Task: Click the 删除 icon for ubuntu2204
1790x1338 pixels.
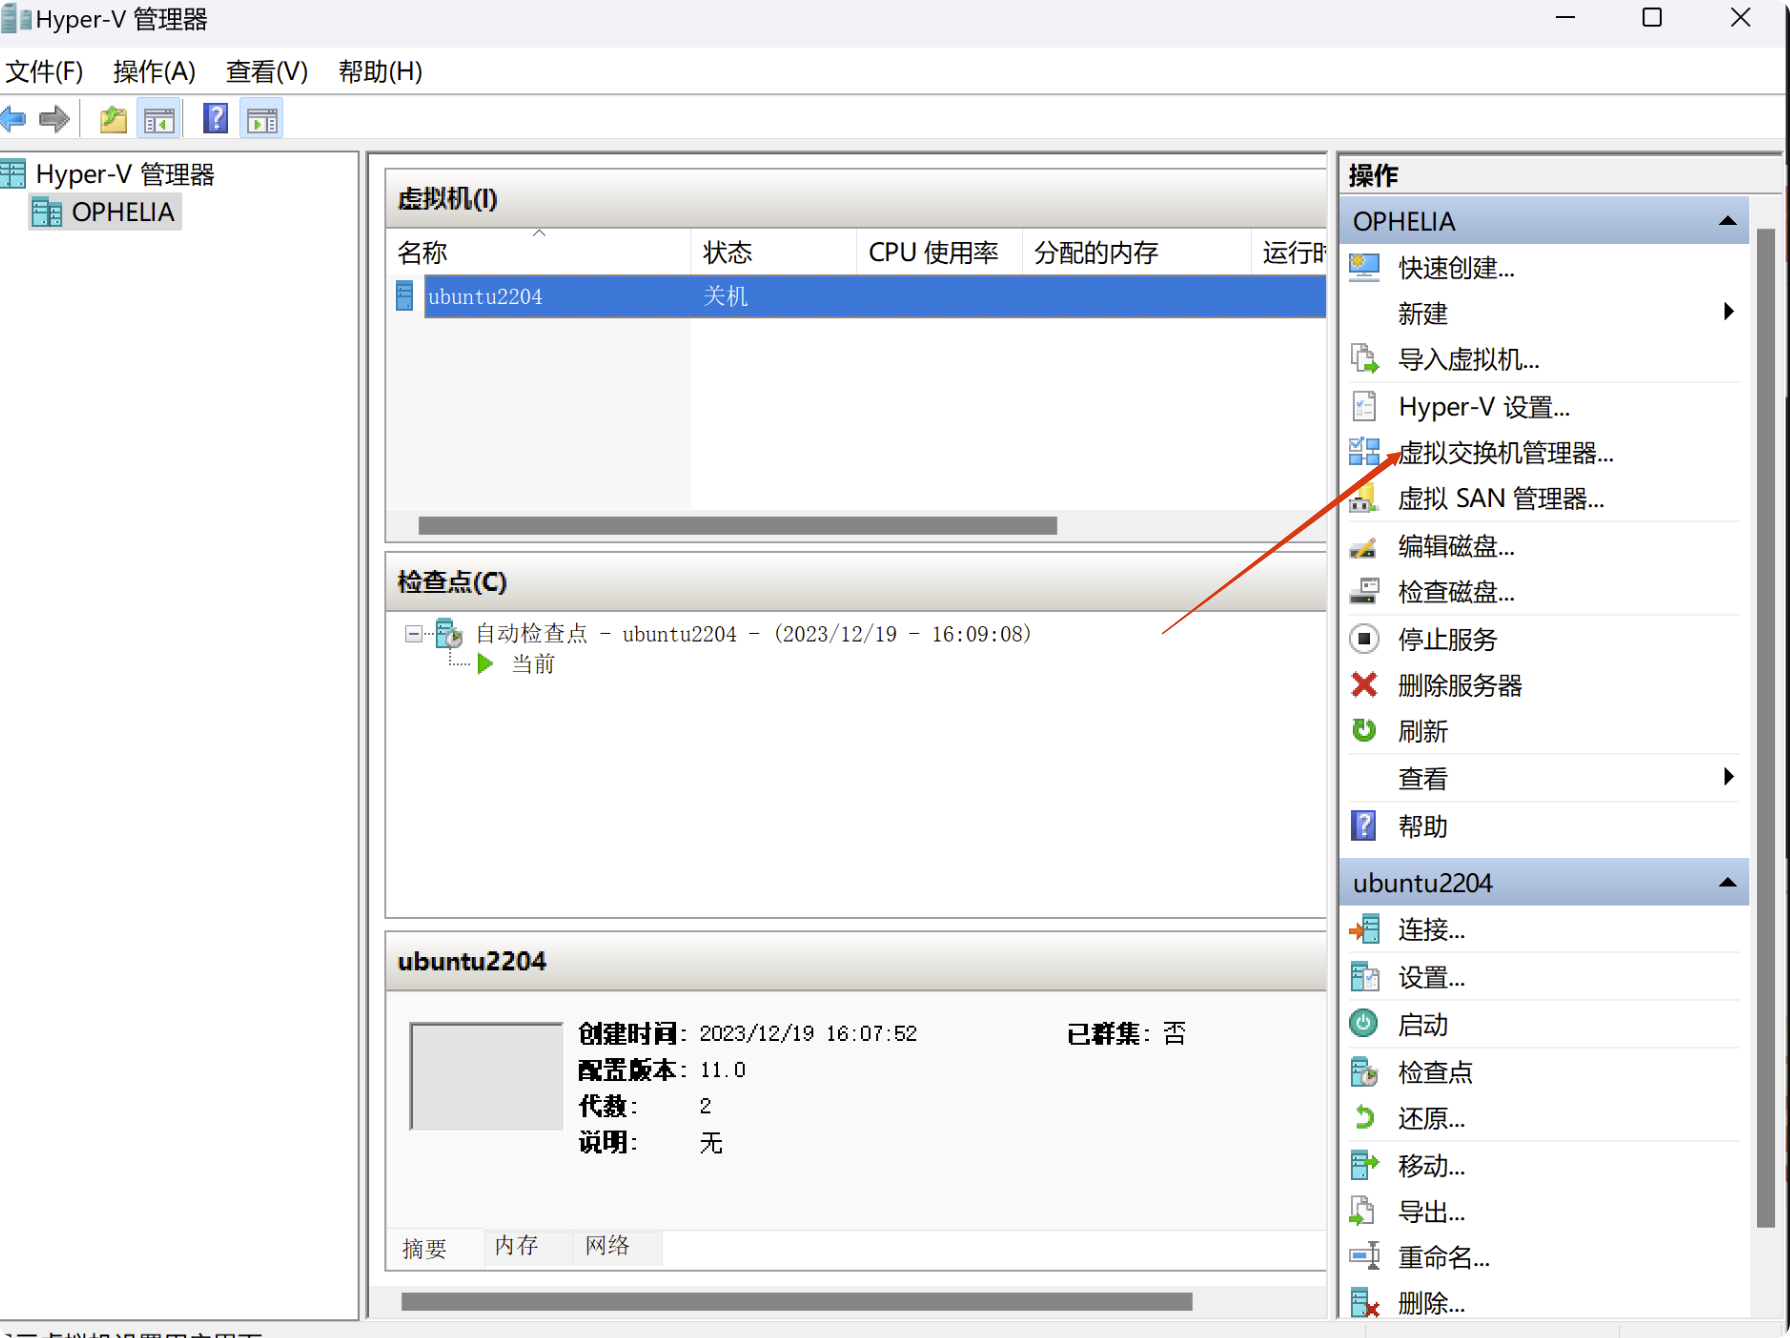Action: coord(1364,1303)
